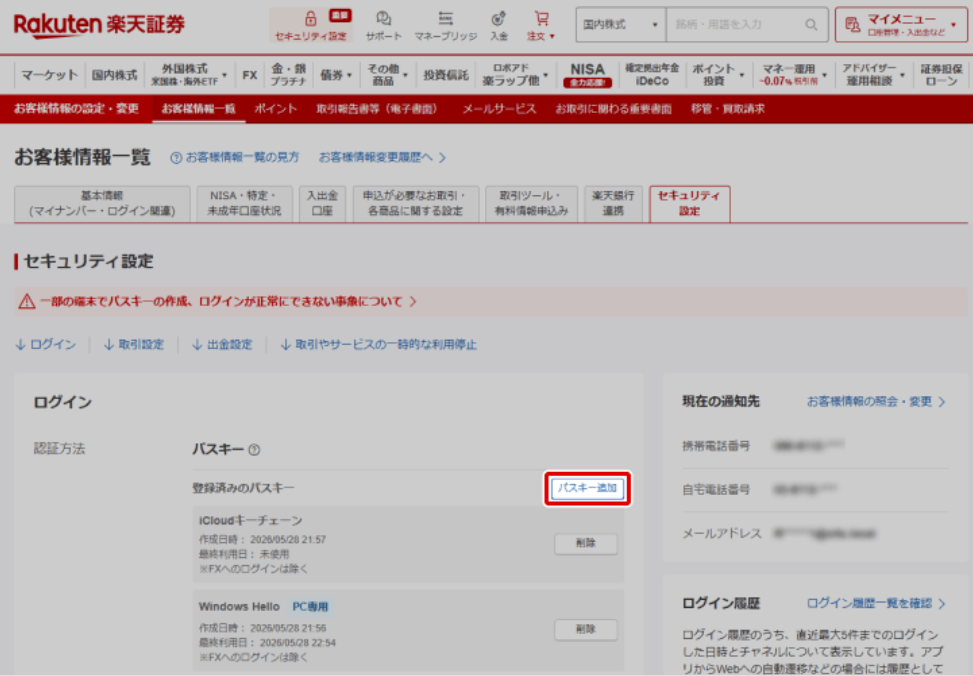
Task: Click the question icon for お客様情報一覧の見方
Action: (x=176, y=158)
